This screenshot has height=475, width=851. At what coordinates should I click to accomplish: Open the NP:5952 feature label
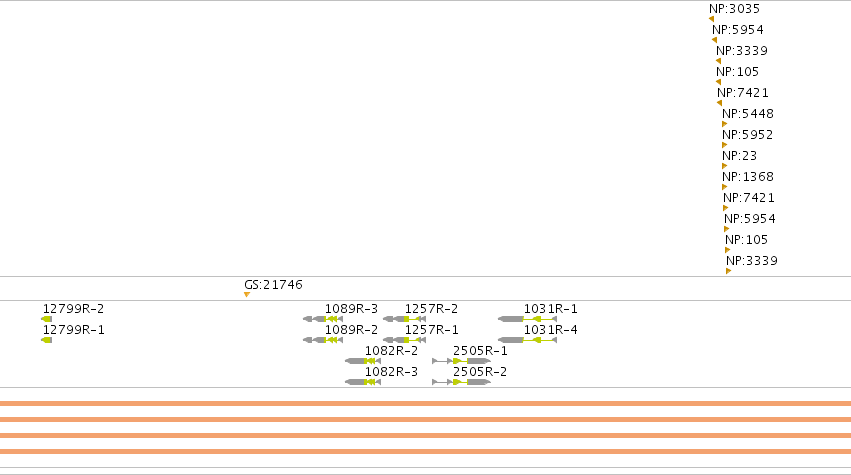click(x=747, y=135)
